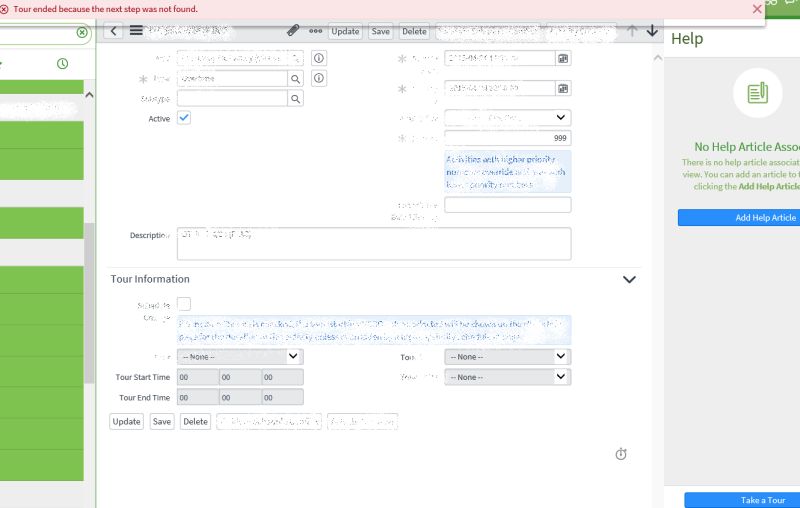Click the top Save button
Screen dimensions: 800x508
pos(381,31)
